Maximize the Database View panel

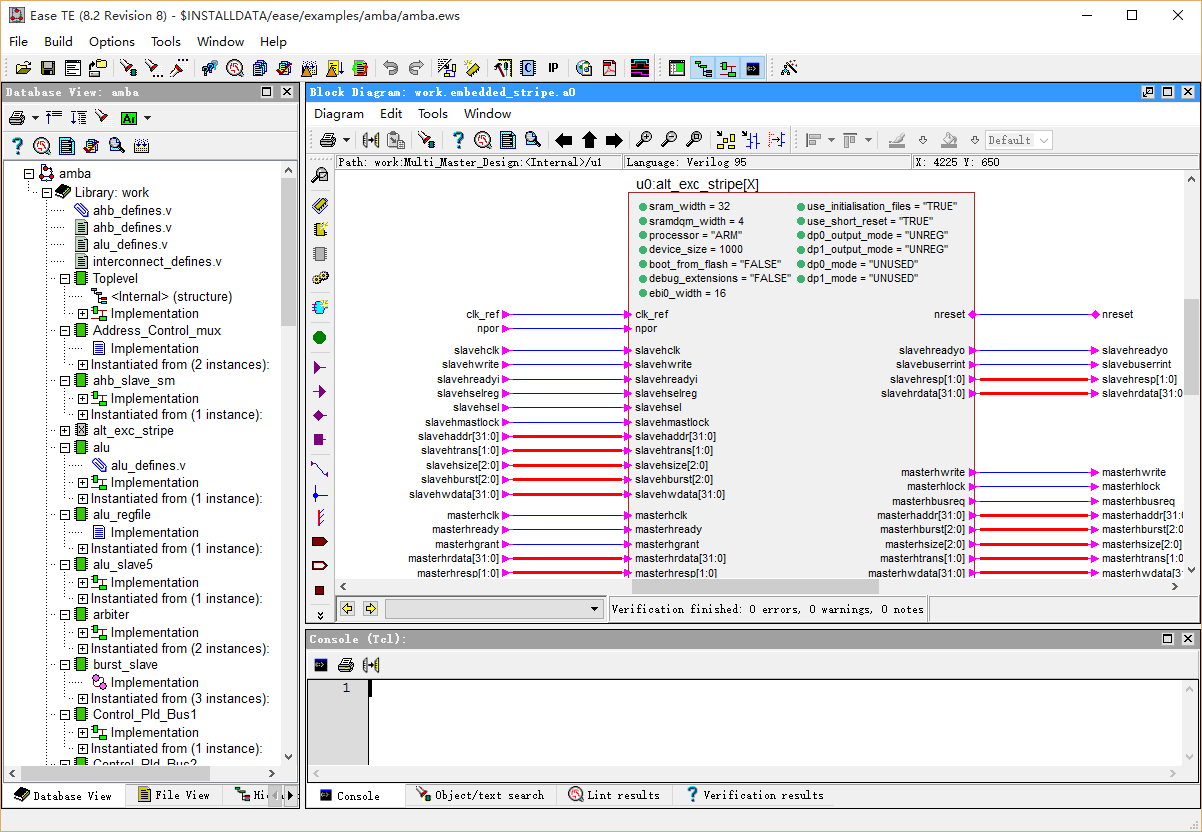click(267, 91)
